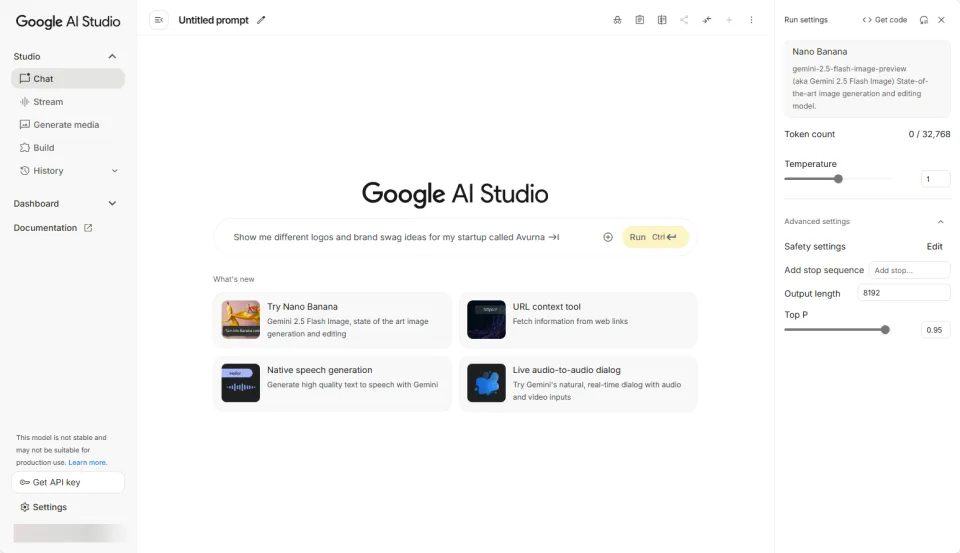Click the key icon on Get API key

click(24, 483)
